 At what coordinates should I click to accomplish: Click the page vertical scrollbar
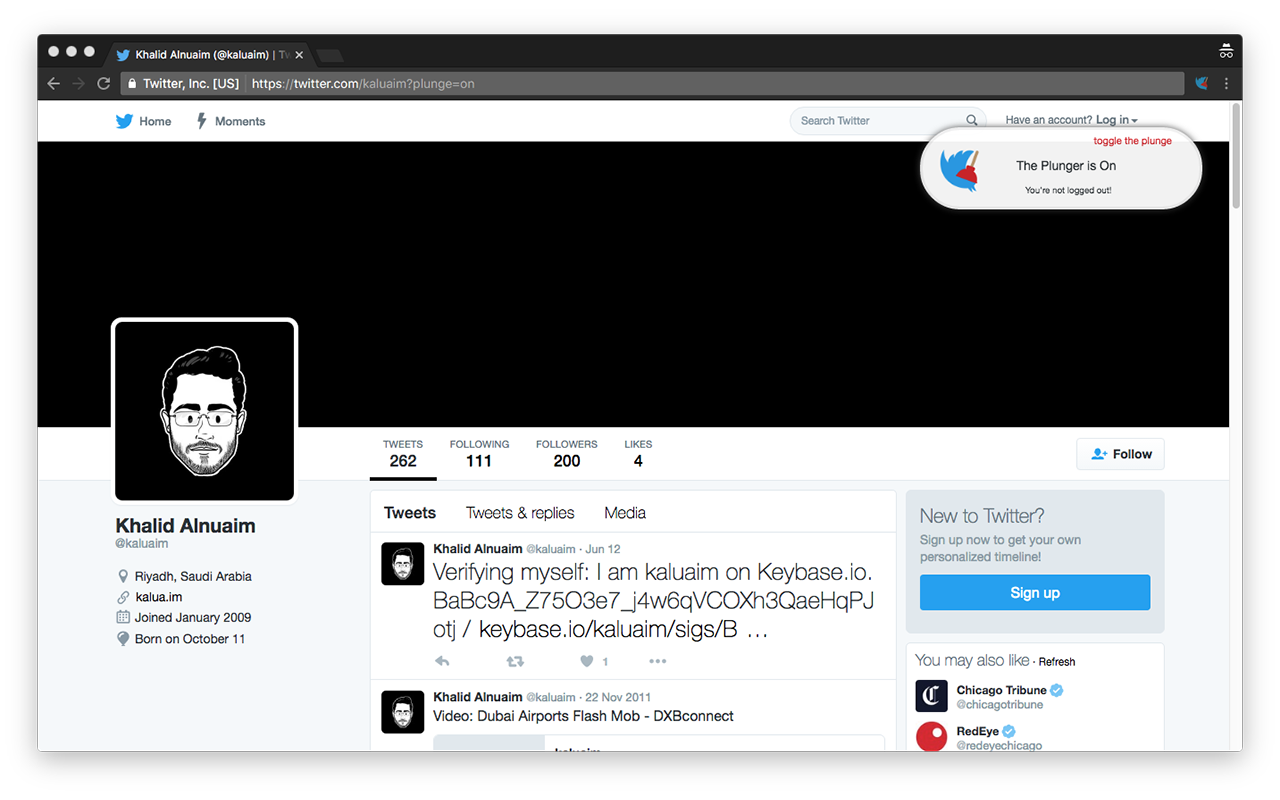coord(1236,155)
